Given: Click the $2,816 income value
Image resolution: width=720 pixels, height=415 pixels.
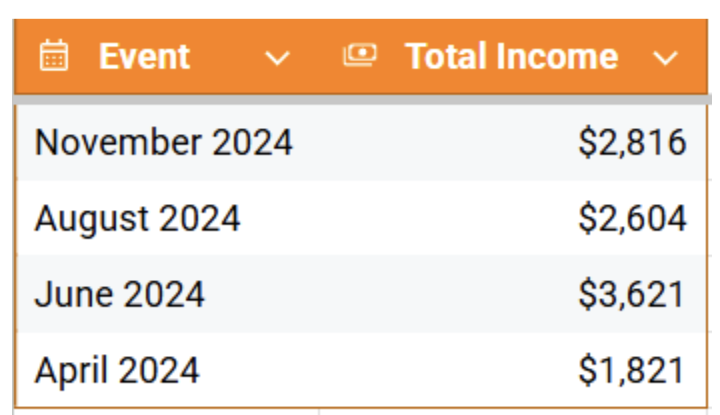Looking at the screenshot, I should click(x=632, y=142).
